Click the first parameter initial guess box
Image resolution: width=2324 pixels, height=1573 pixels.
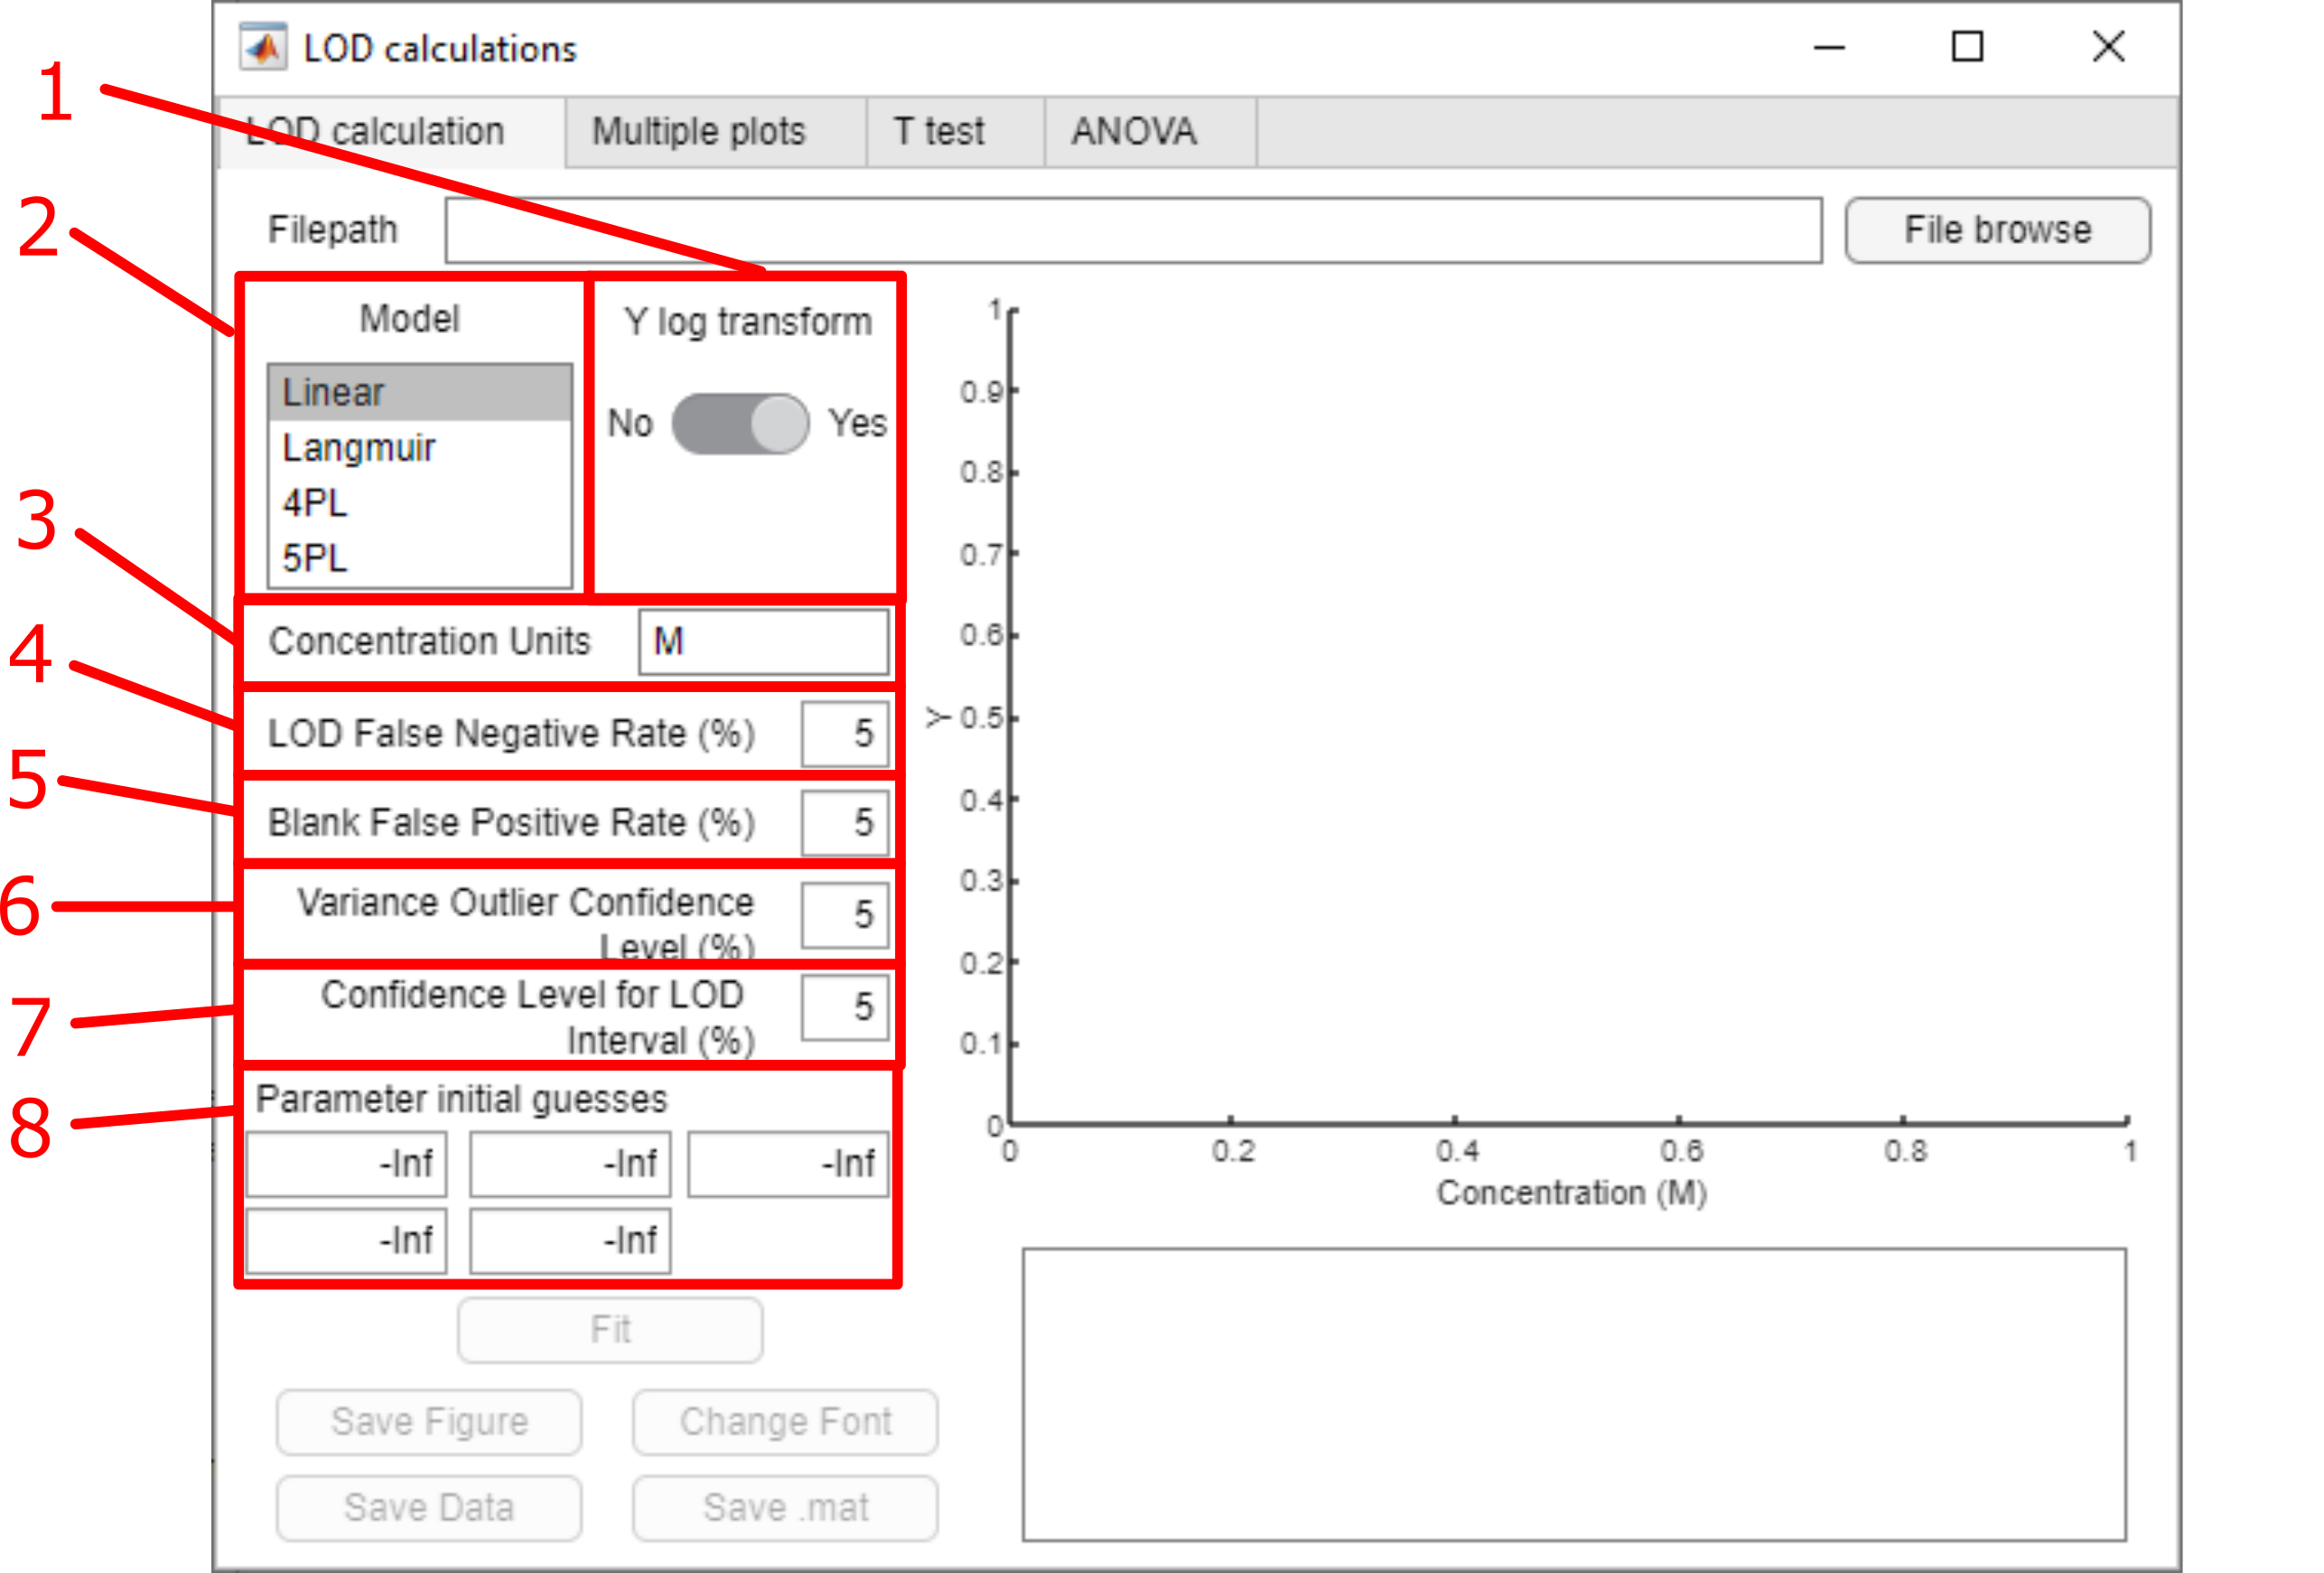pos(346,1164)
